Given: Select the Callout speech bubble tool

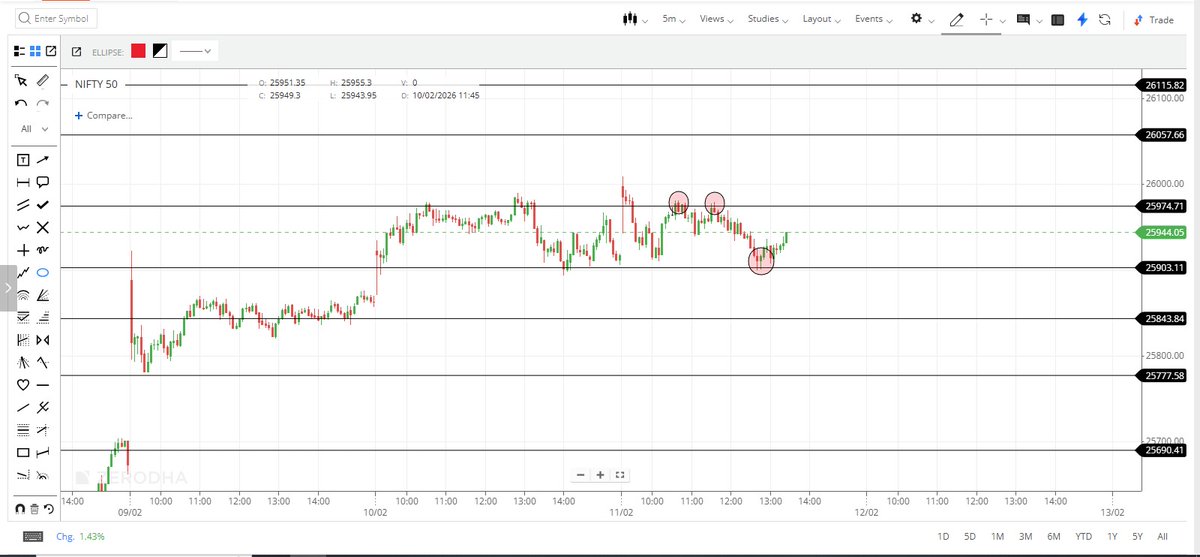Looking at the screenshot, I should click(43, 182).
